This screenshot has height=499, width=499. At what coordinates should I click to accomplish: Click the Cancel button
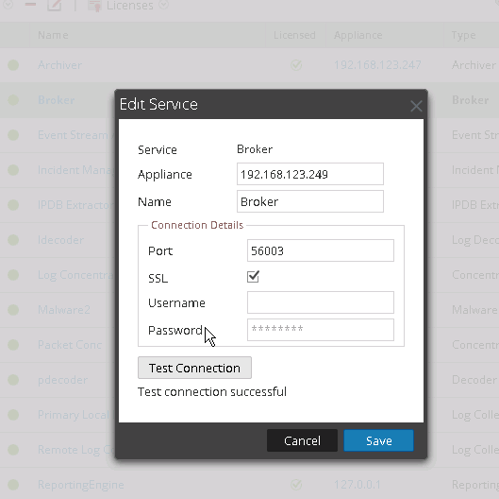pyautogui.click(x=302, y=440)
